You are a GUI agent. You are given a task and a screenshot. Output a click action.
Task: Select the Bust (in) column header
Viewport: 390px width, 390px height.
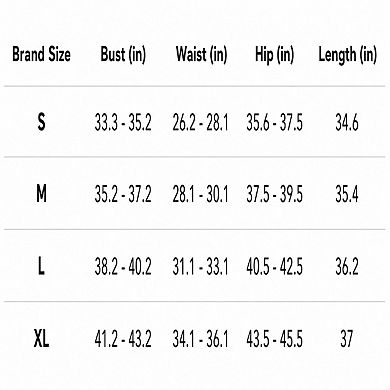(123, 55)
